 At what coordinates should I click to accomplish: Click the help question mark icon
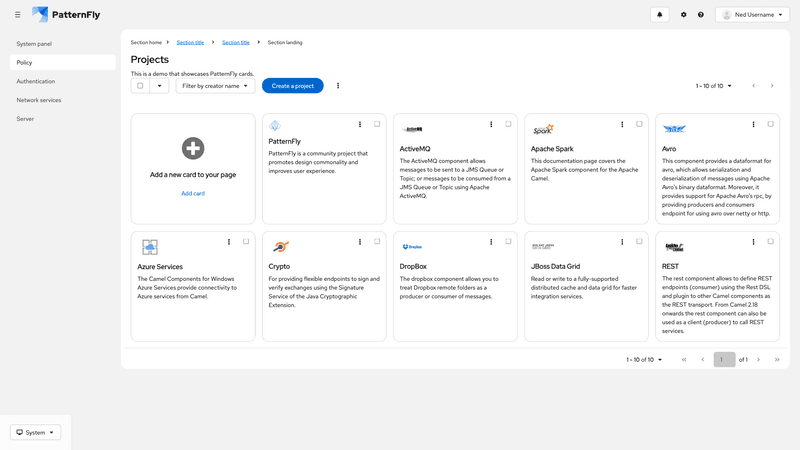click(701, 15)
